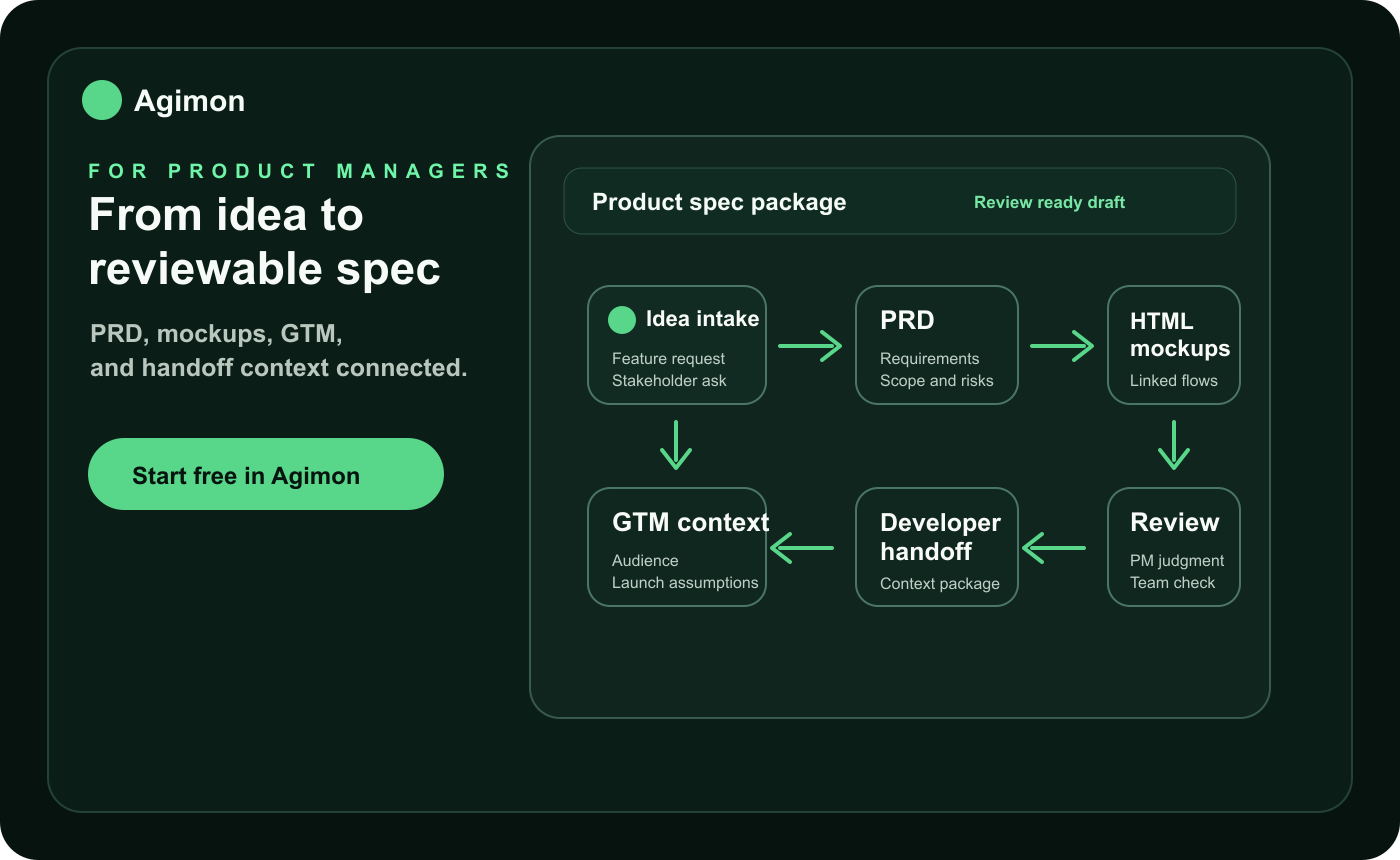The width and height of the screenshot is (1400, 860).
Task: Select the HTML mockups card
Action: [x=1174, y=345]
